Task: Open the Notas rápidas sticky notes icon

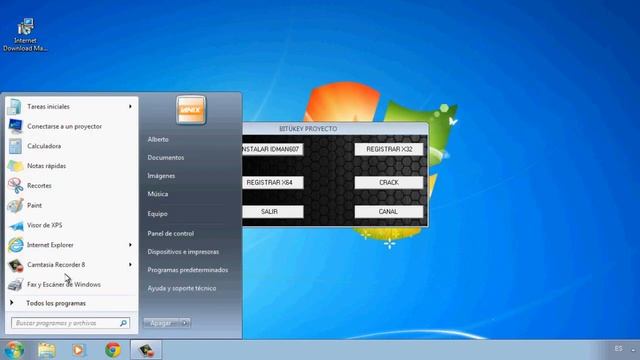Action: point(16,166)
